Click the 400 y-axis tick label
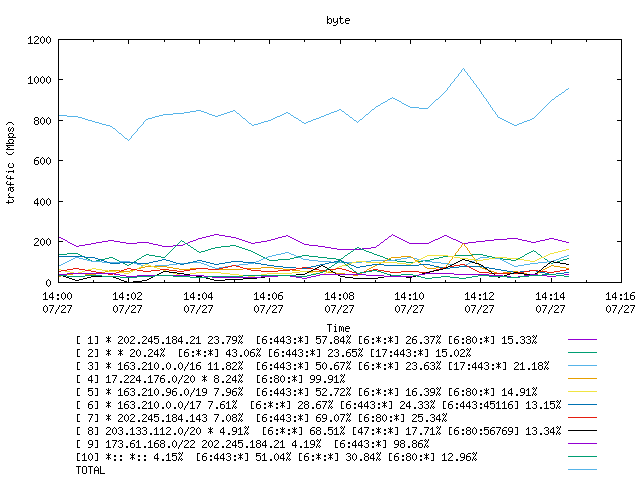The width and height of the screenshot is (640, 480). 42,202
